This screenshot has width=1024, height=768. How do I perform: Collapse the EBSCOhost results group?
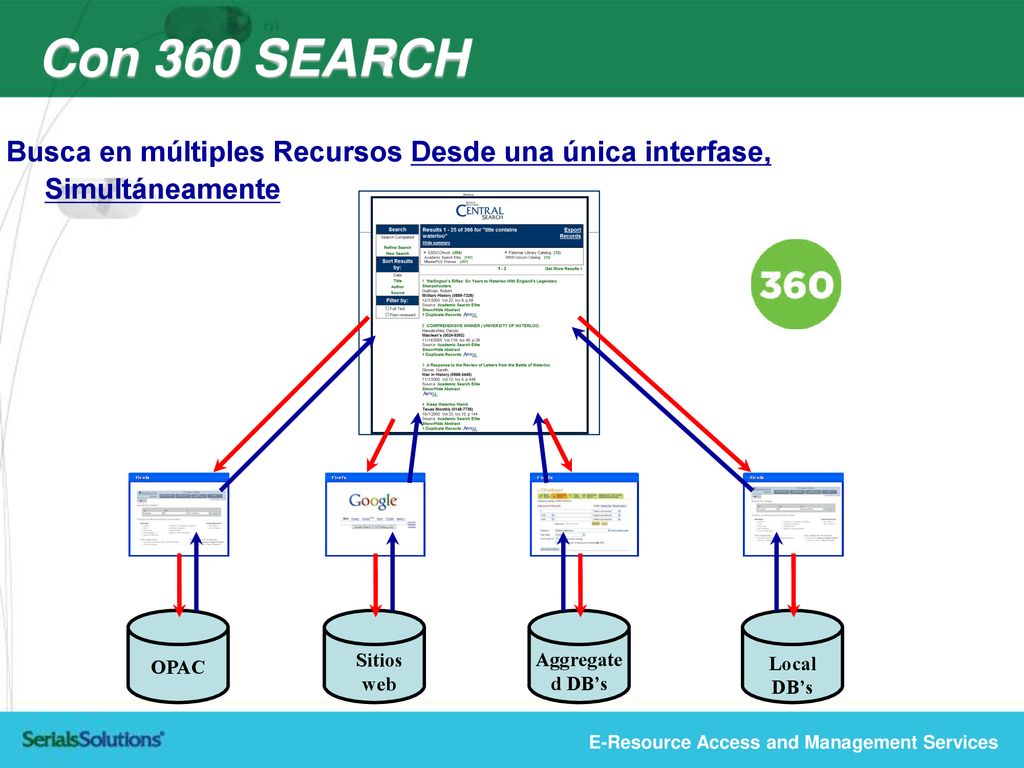[424, 252]
